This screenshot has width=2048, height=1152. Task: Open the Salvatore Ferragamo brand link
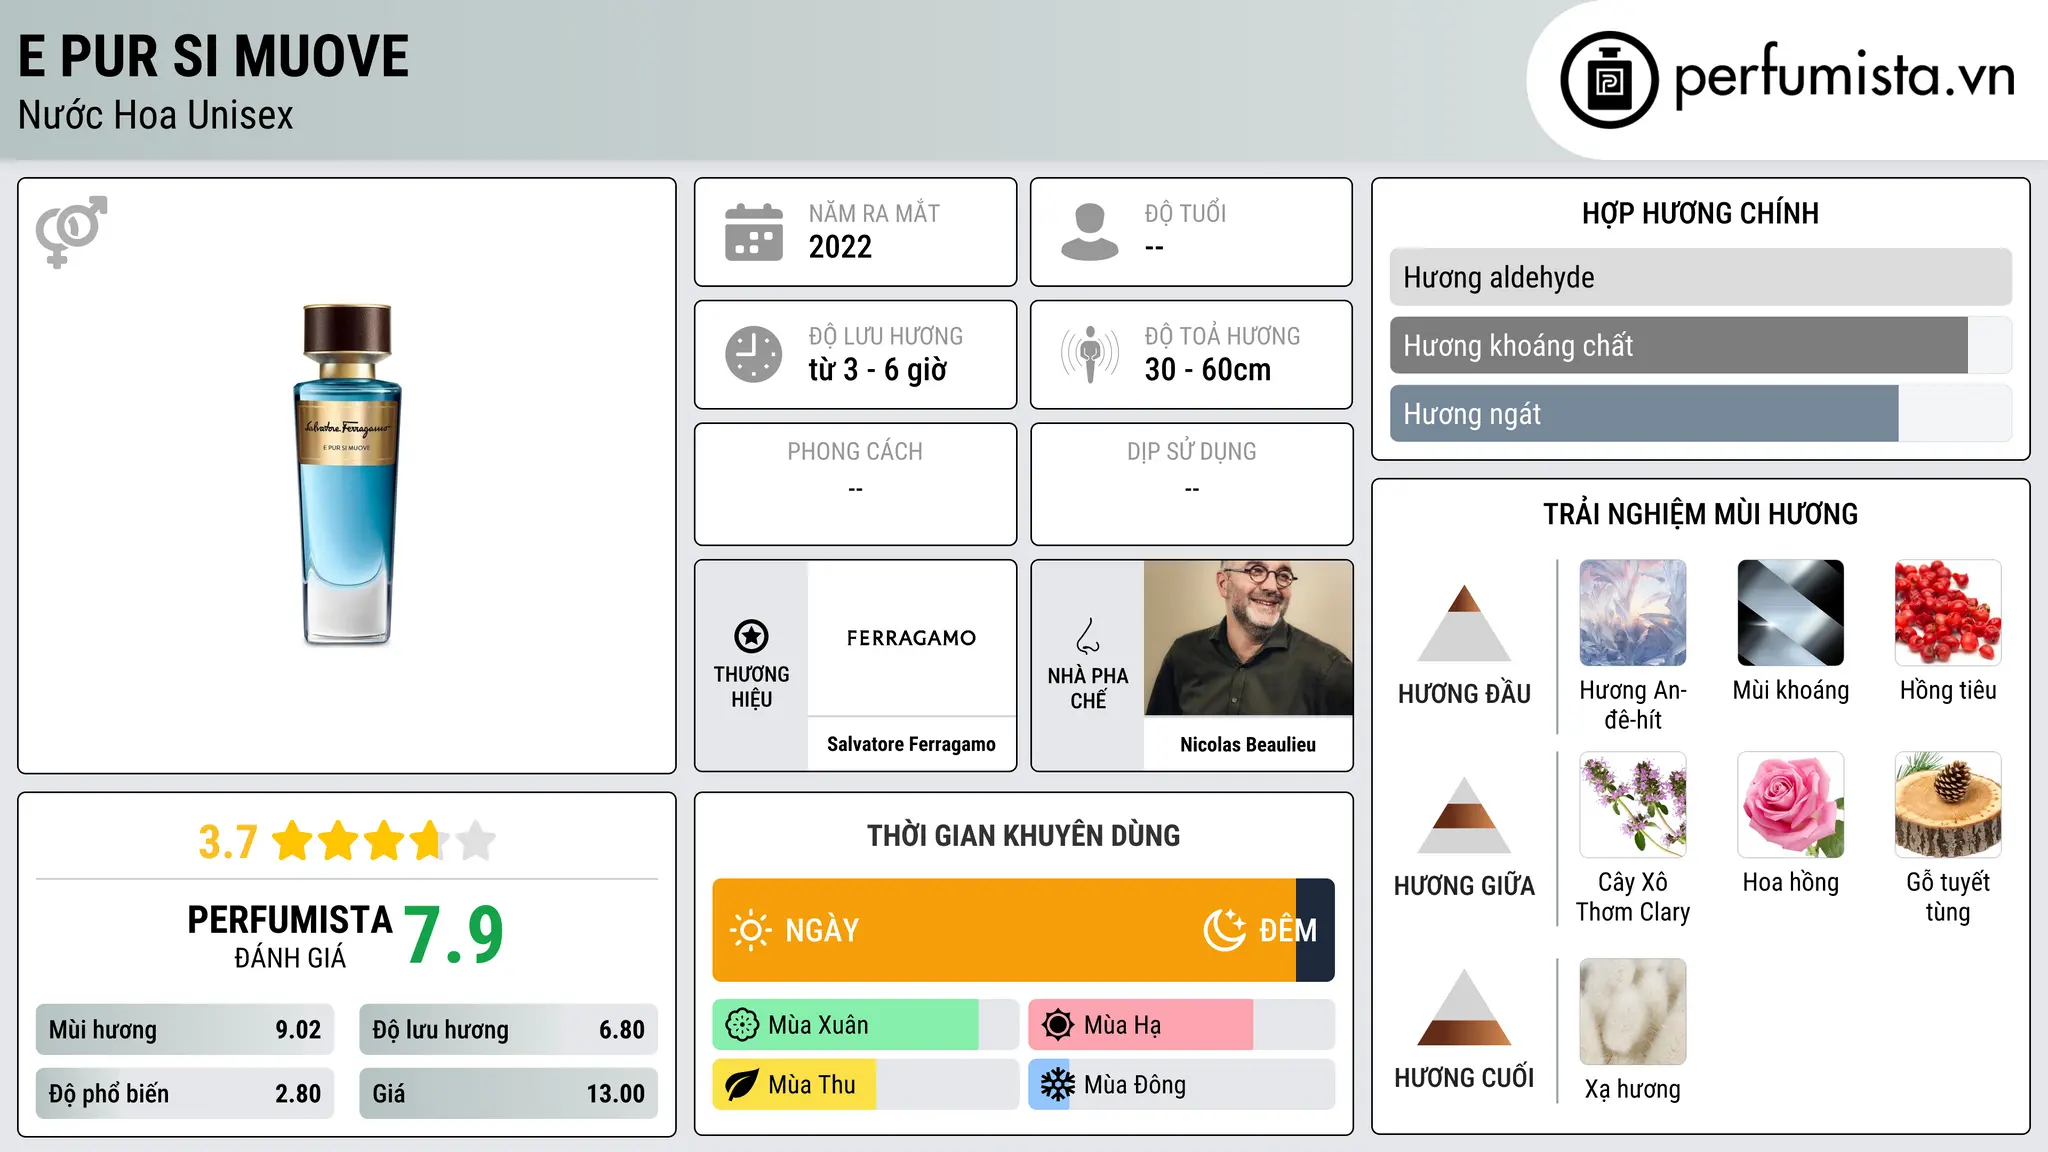coord(911,744)
